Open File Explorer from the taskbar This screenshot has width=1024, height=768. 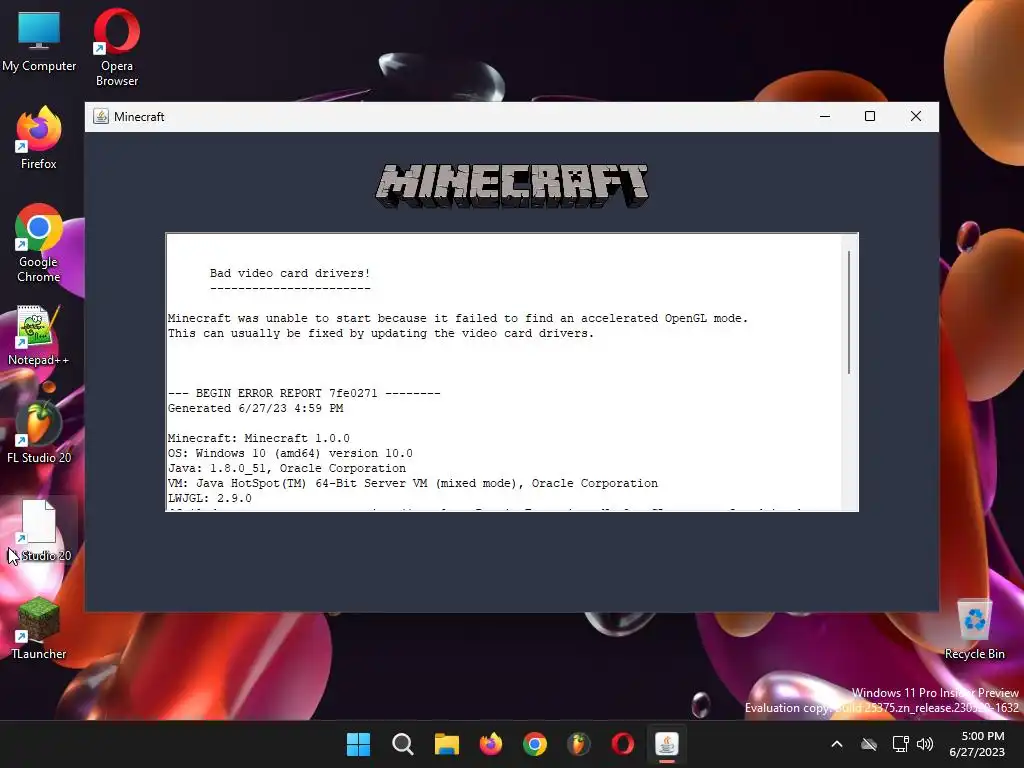click(x=447, y=744)
